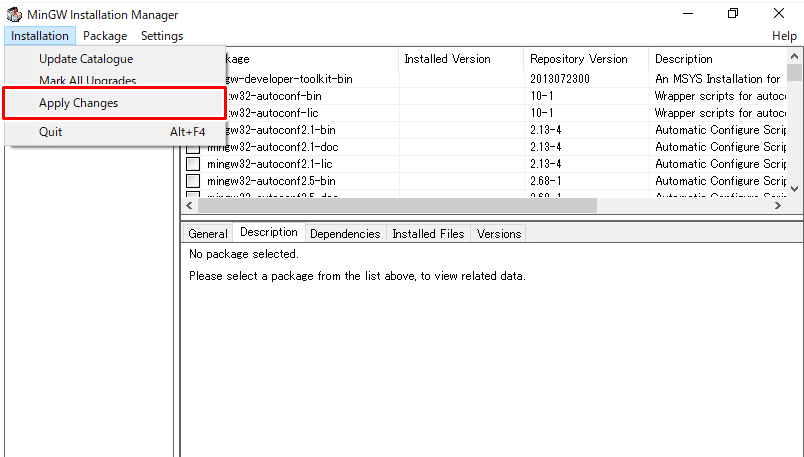Click the vertical scrollbar thumb

(x=794, y=72)
